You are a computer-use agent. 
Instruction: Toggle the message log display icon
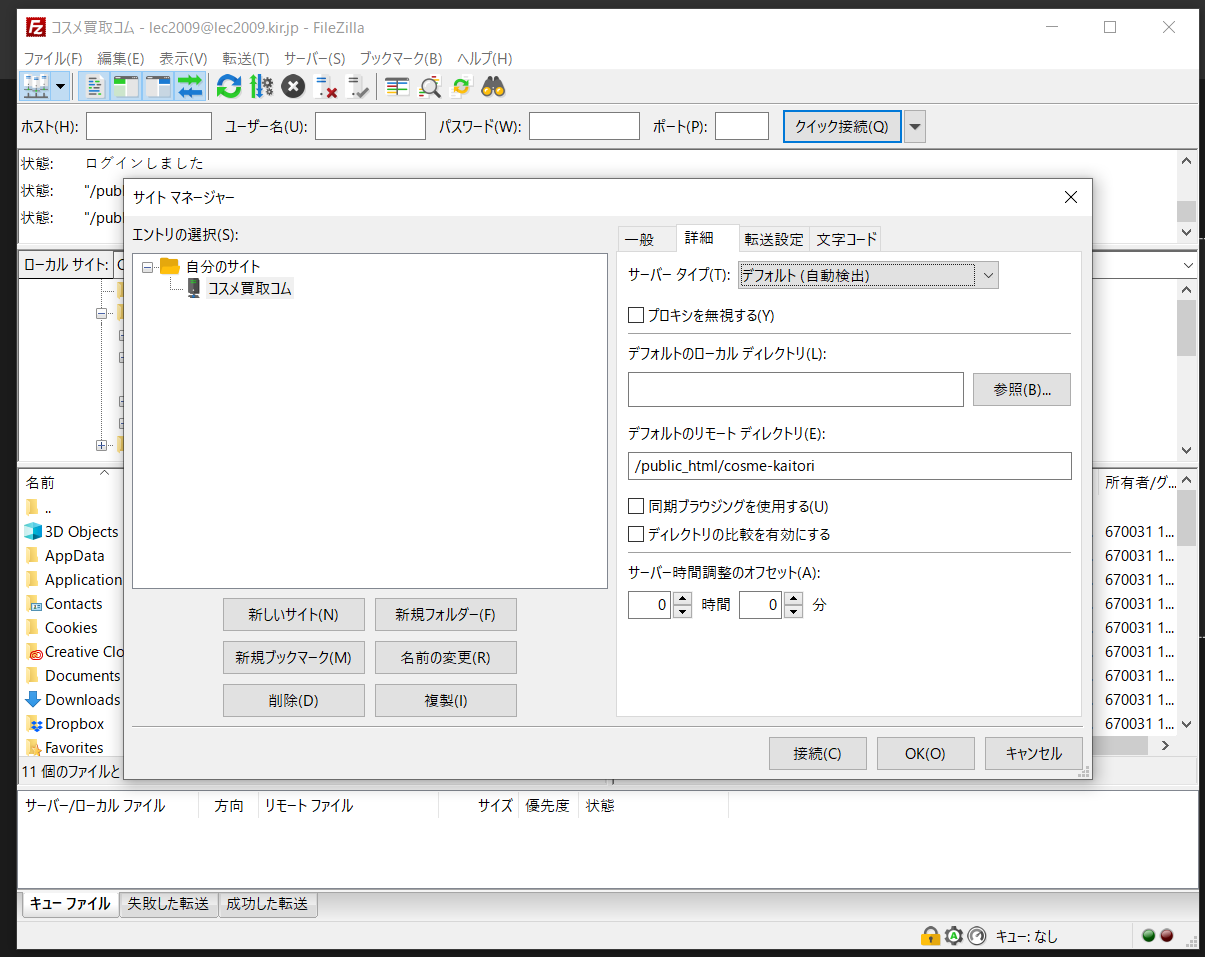pyautogui.click(x=93, y=87)
